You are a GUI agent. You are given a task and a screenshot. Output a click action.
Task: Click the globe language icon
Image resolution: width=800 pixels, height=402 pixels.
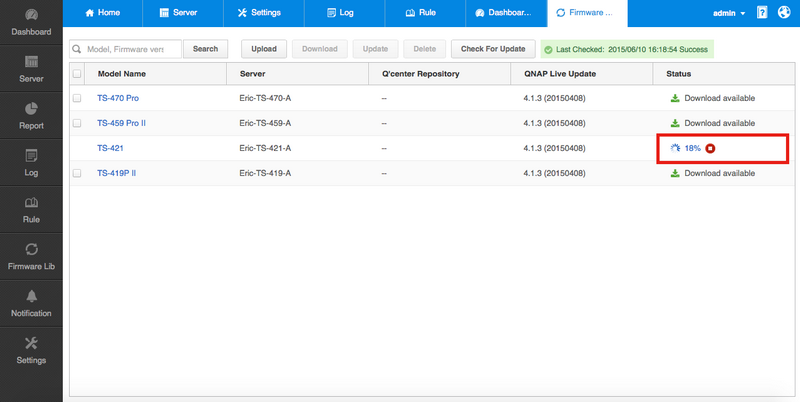coord(784,13)
